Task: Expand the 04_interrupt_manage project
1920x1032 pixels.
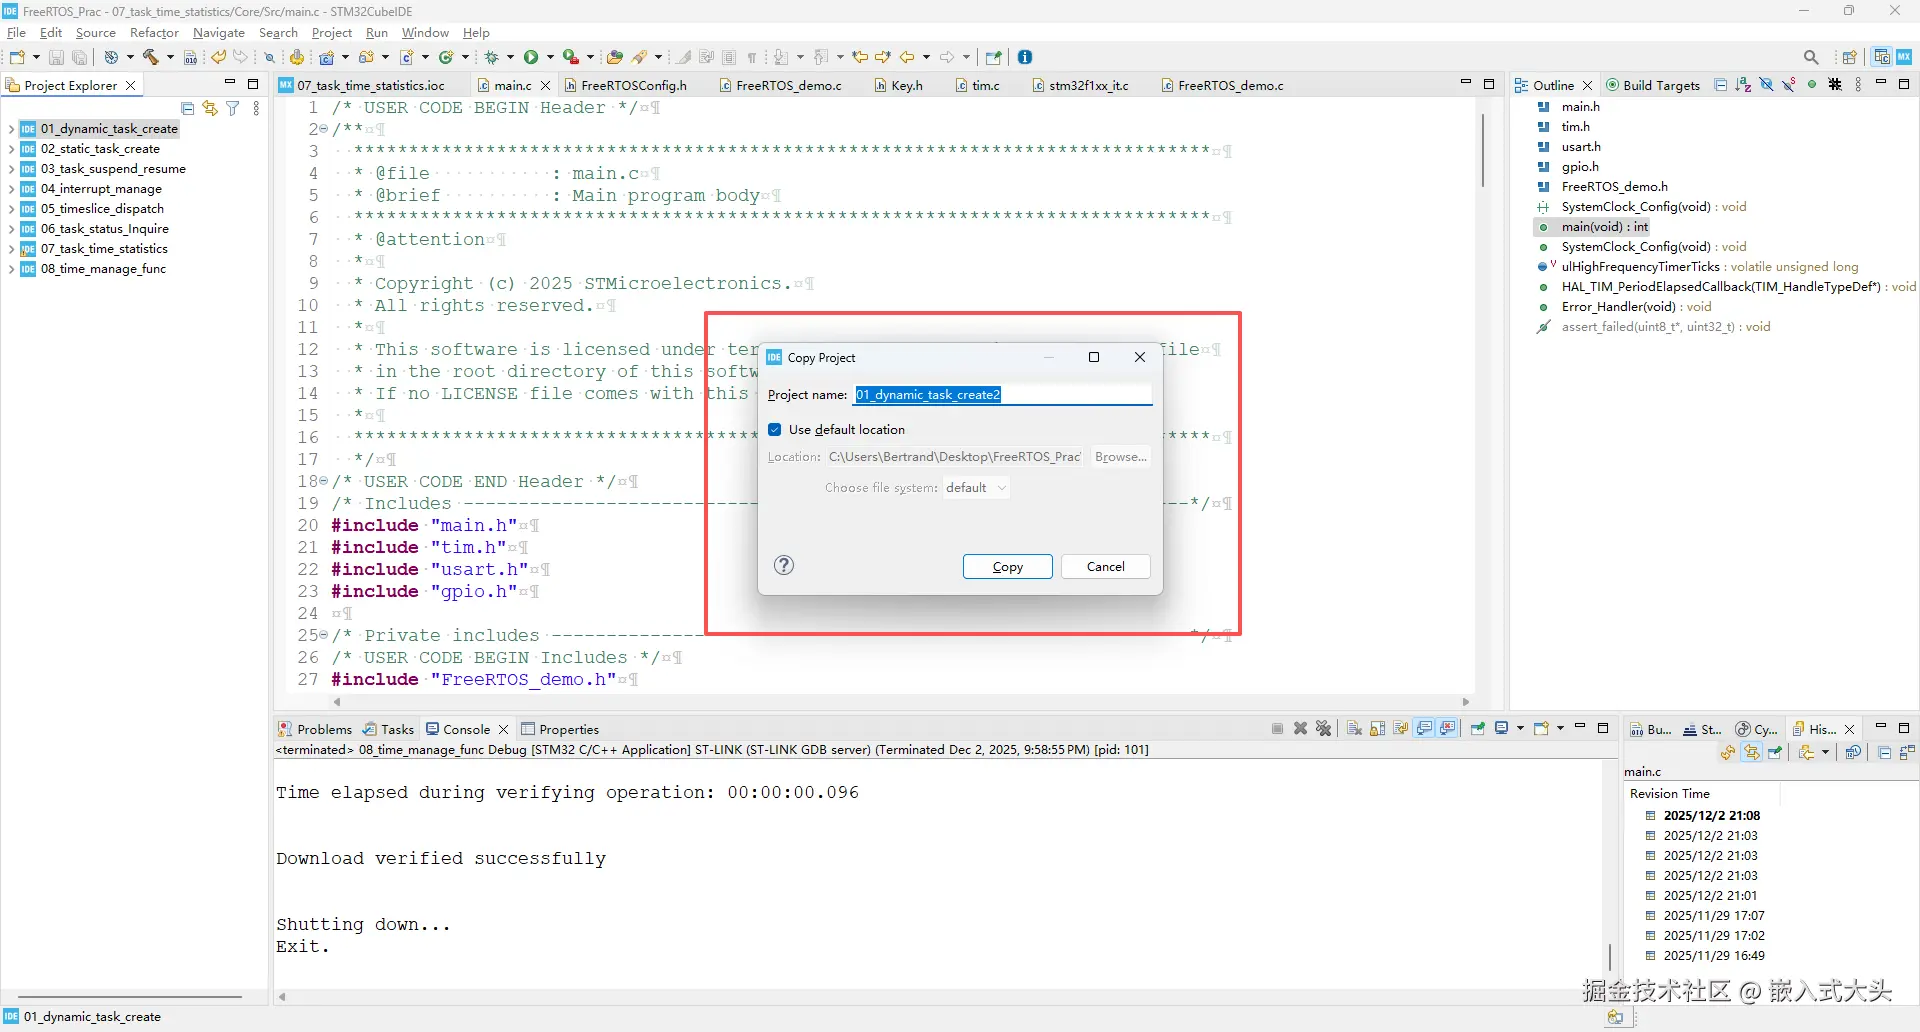Action: point(11,189)
